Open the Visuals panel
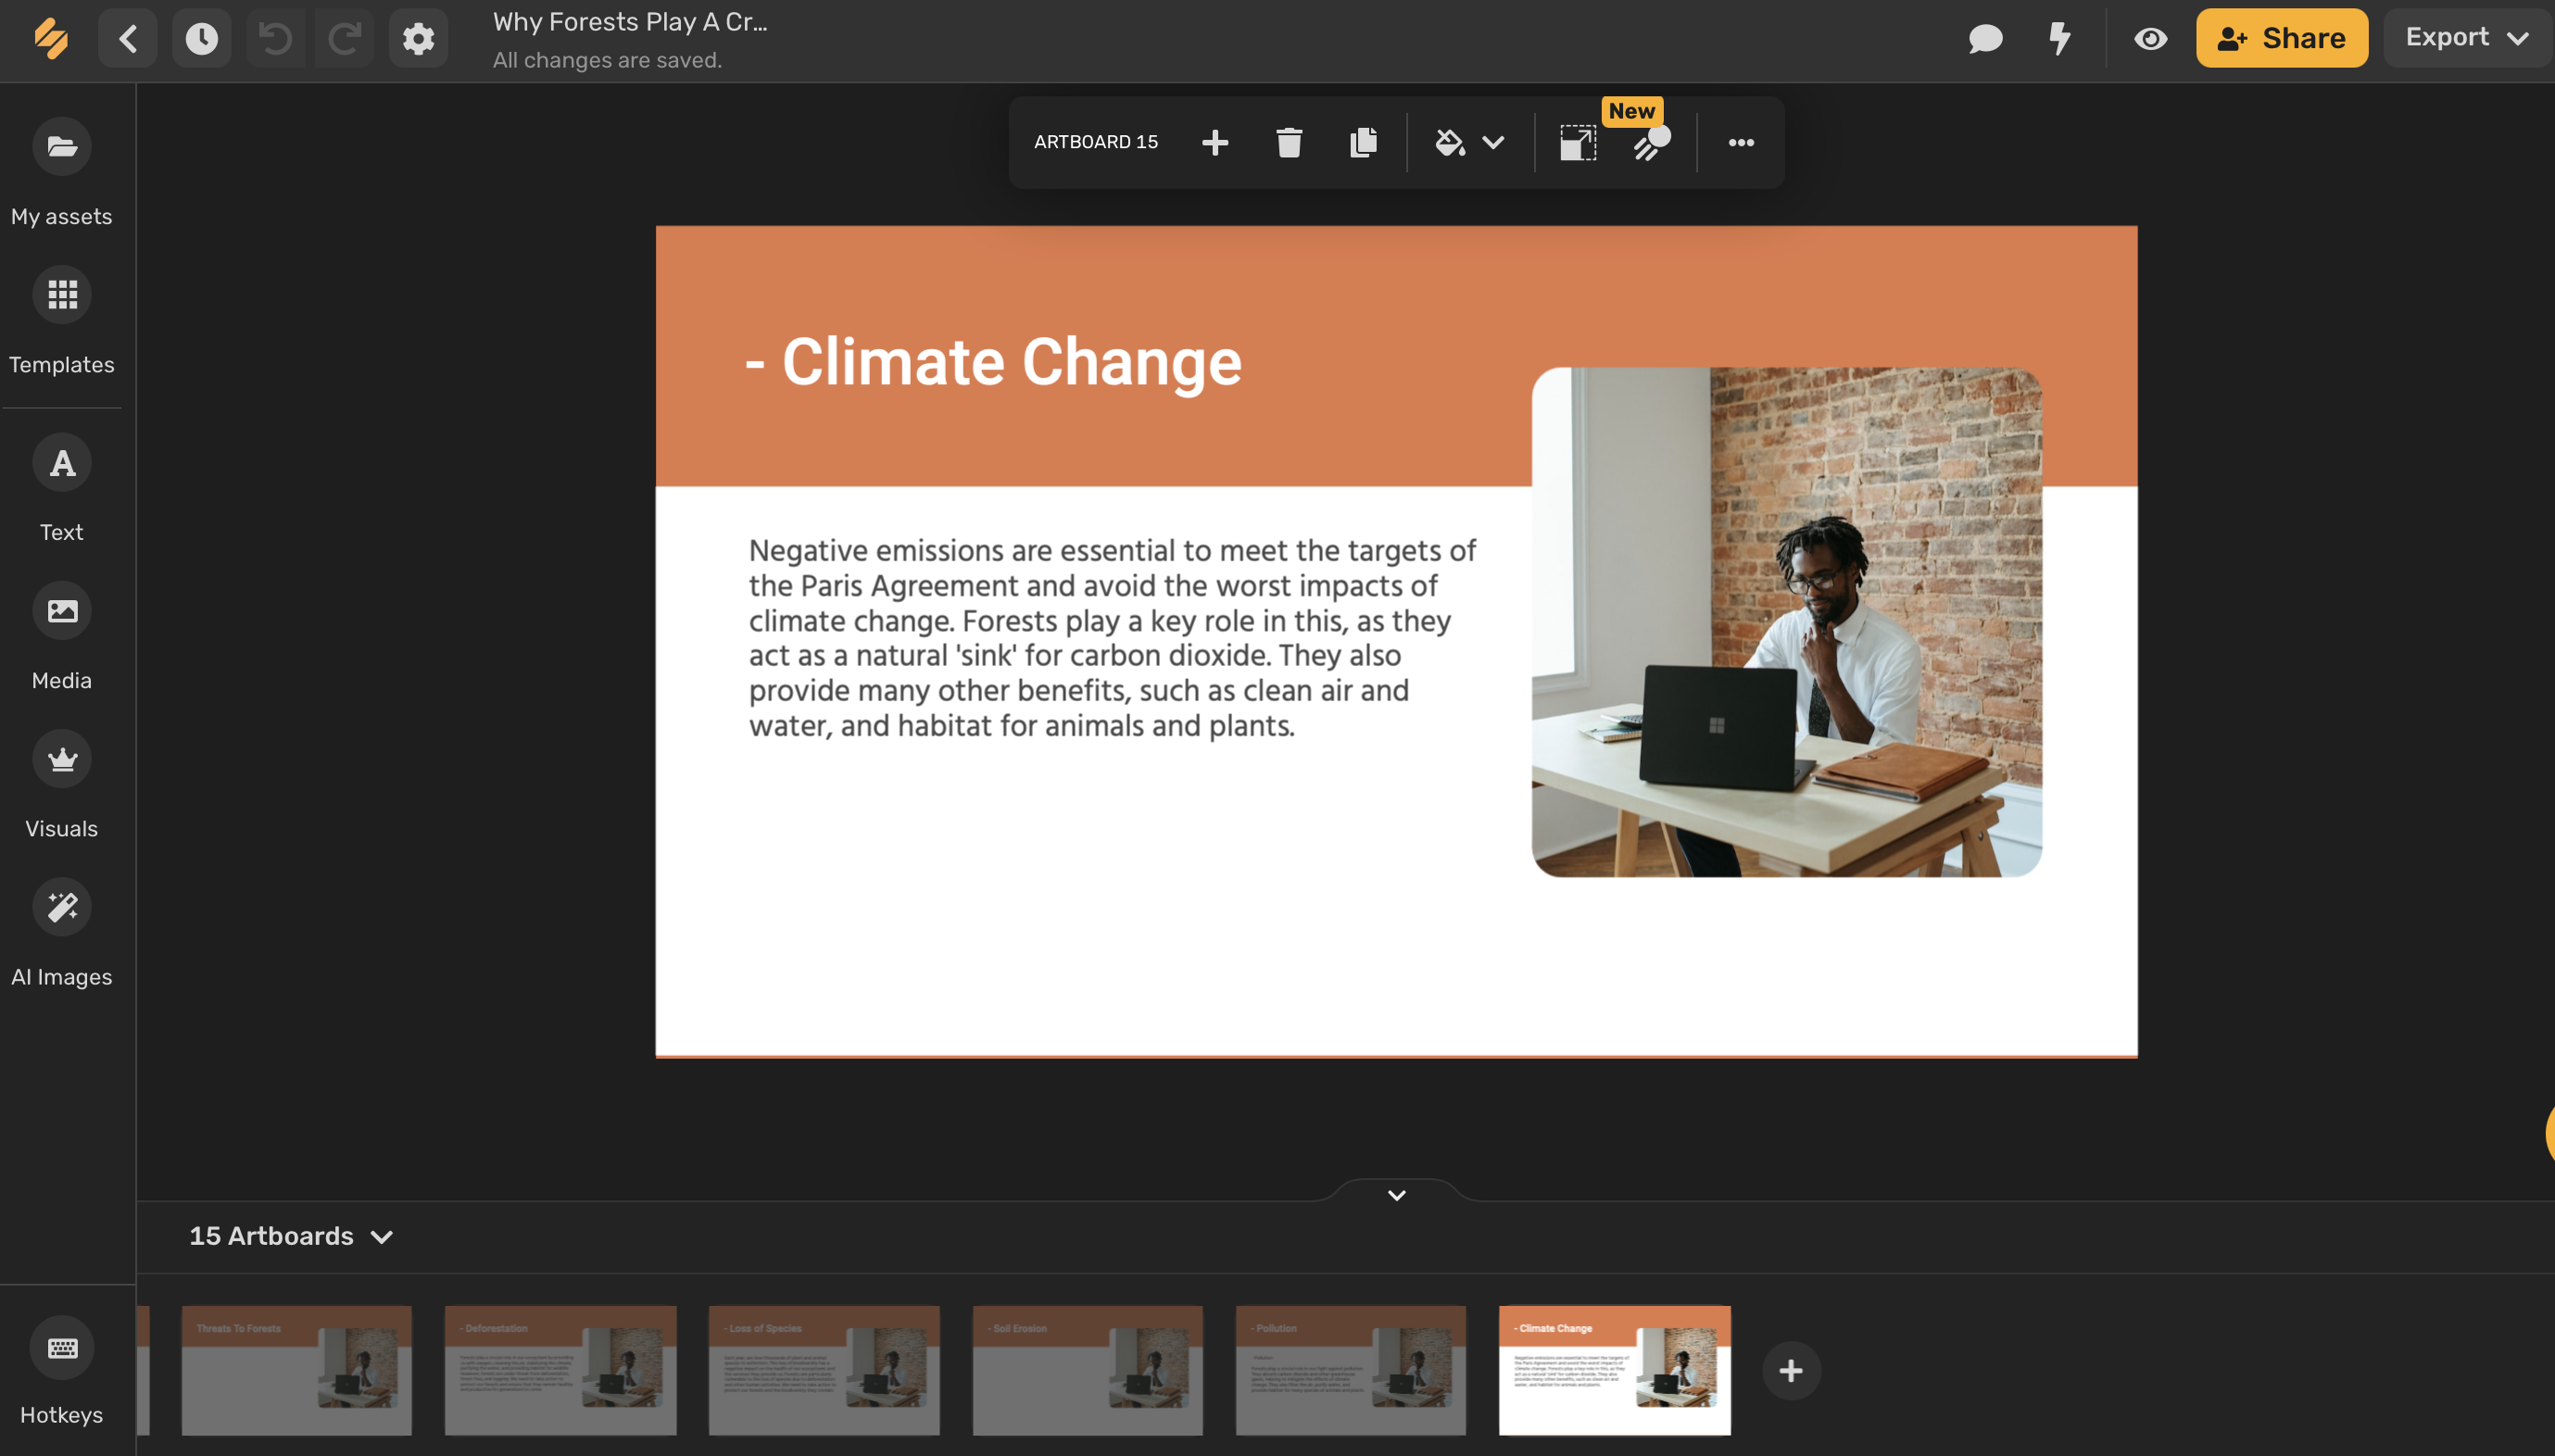Screen dimensions: 2555x1456 (x=61, y=758)
